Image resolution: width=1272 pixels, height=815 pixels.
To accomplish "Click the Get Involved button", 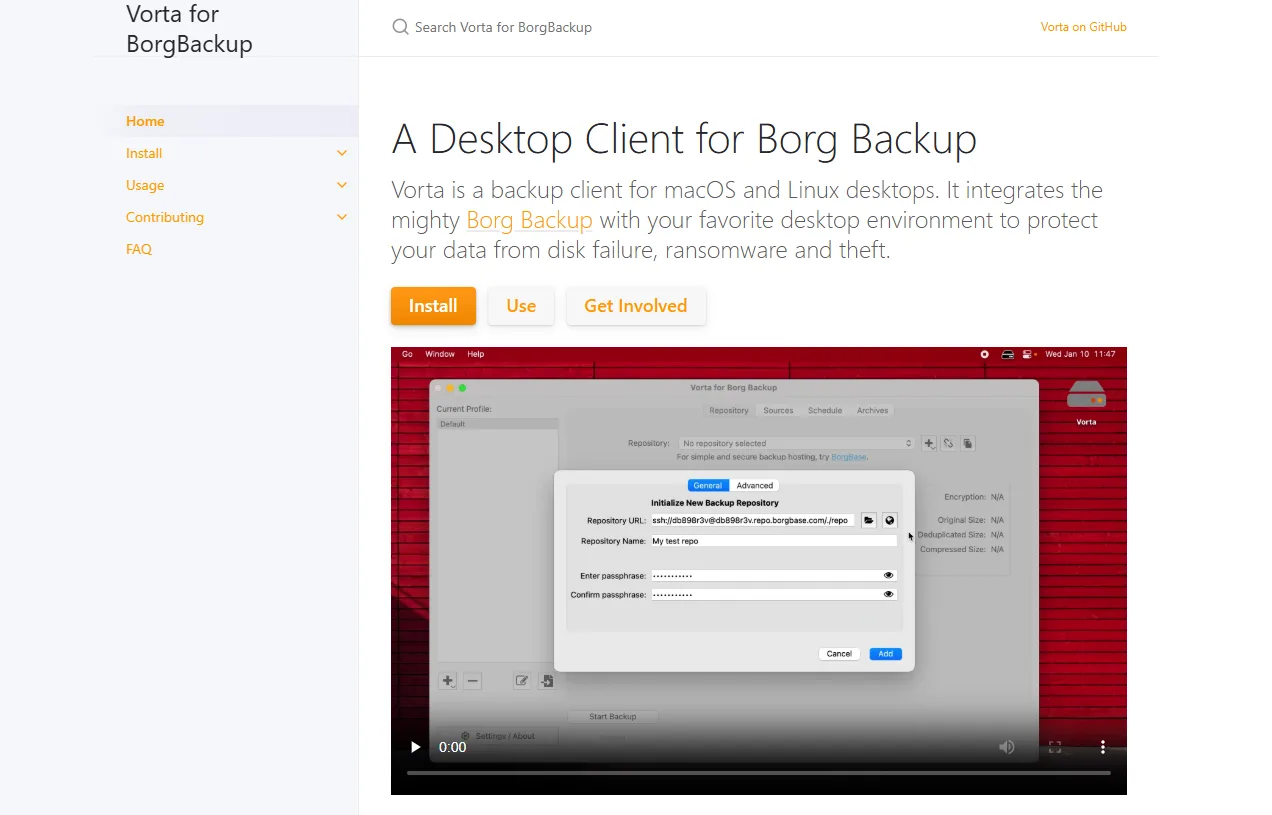I will click(x=636, y=306).
